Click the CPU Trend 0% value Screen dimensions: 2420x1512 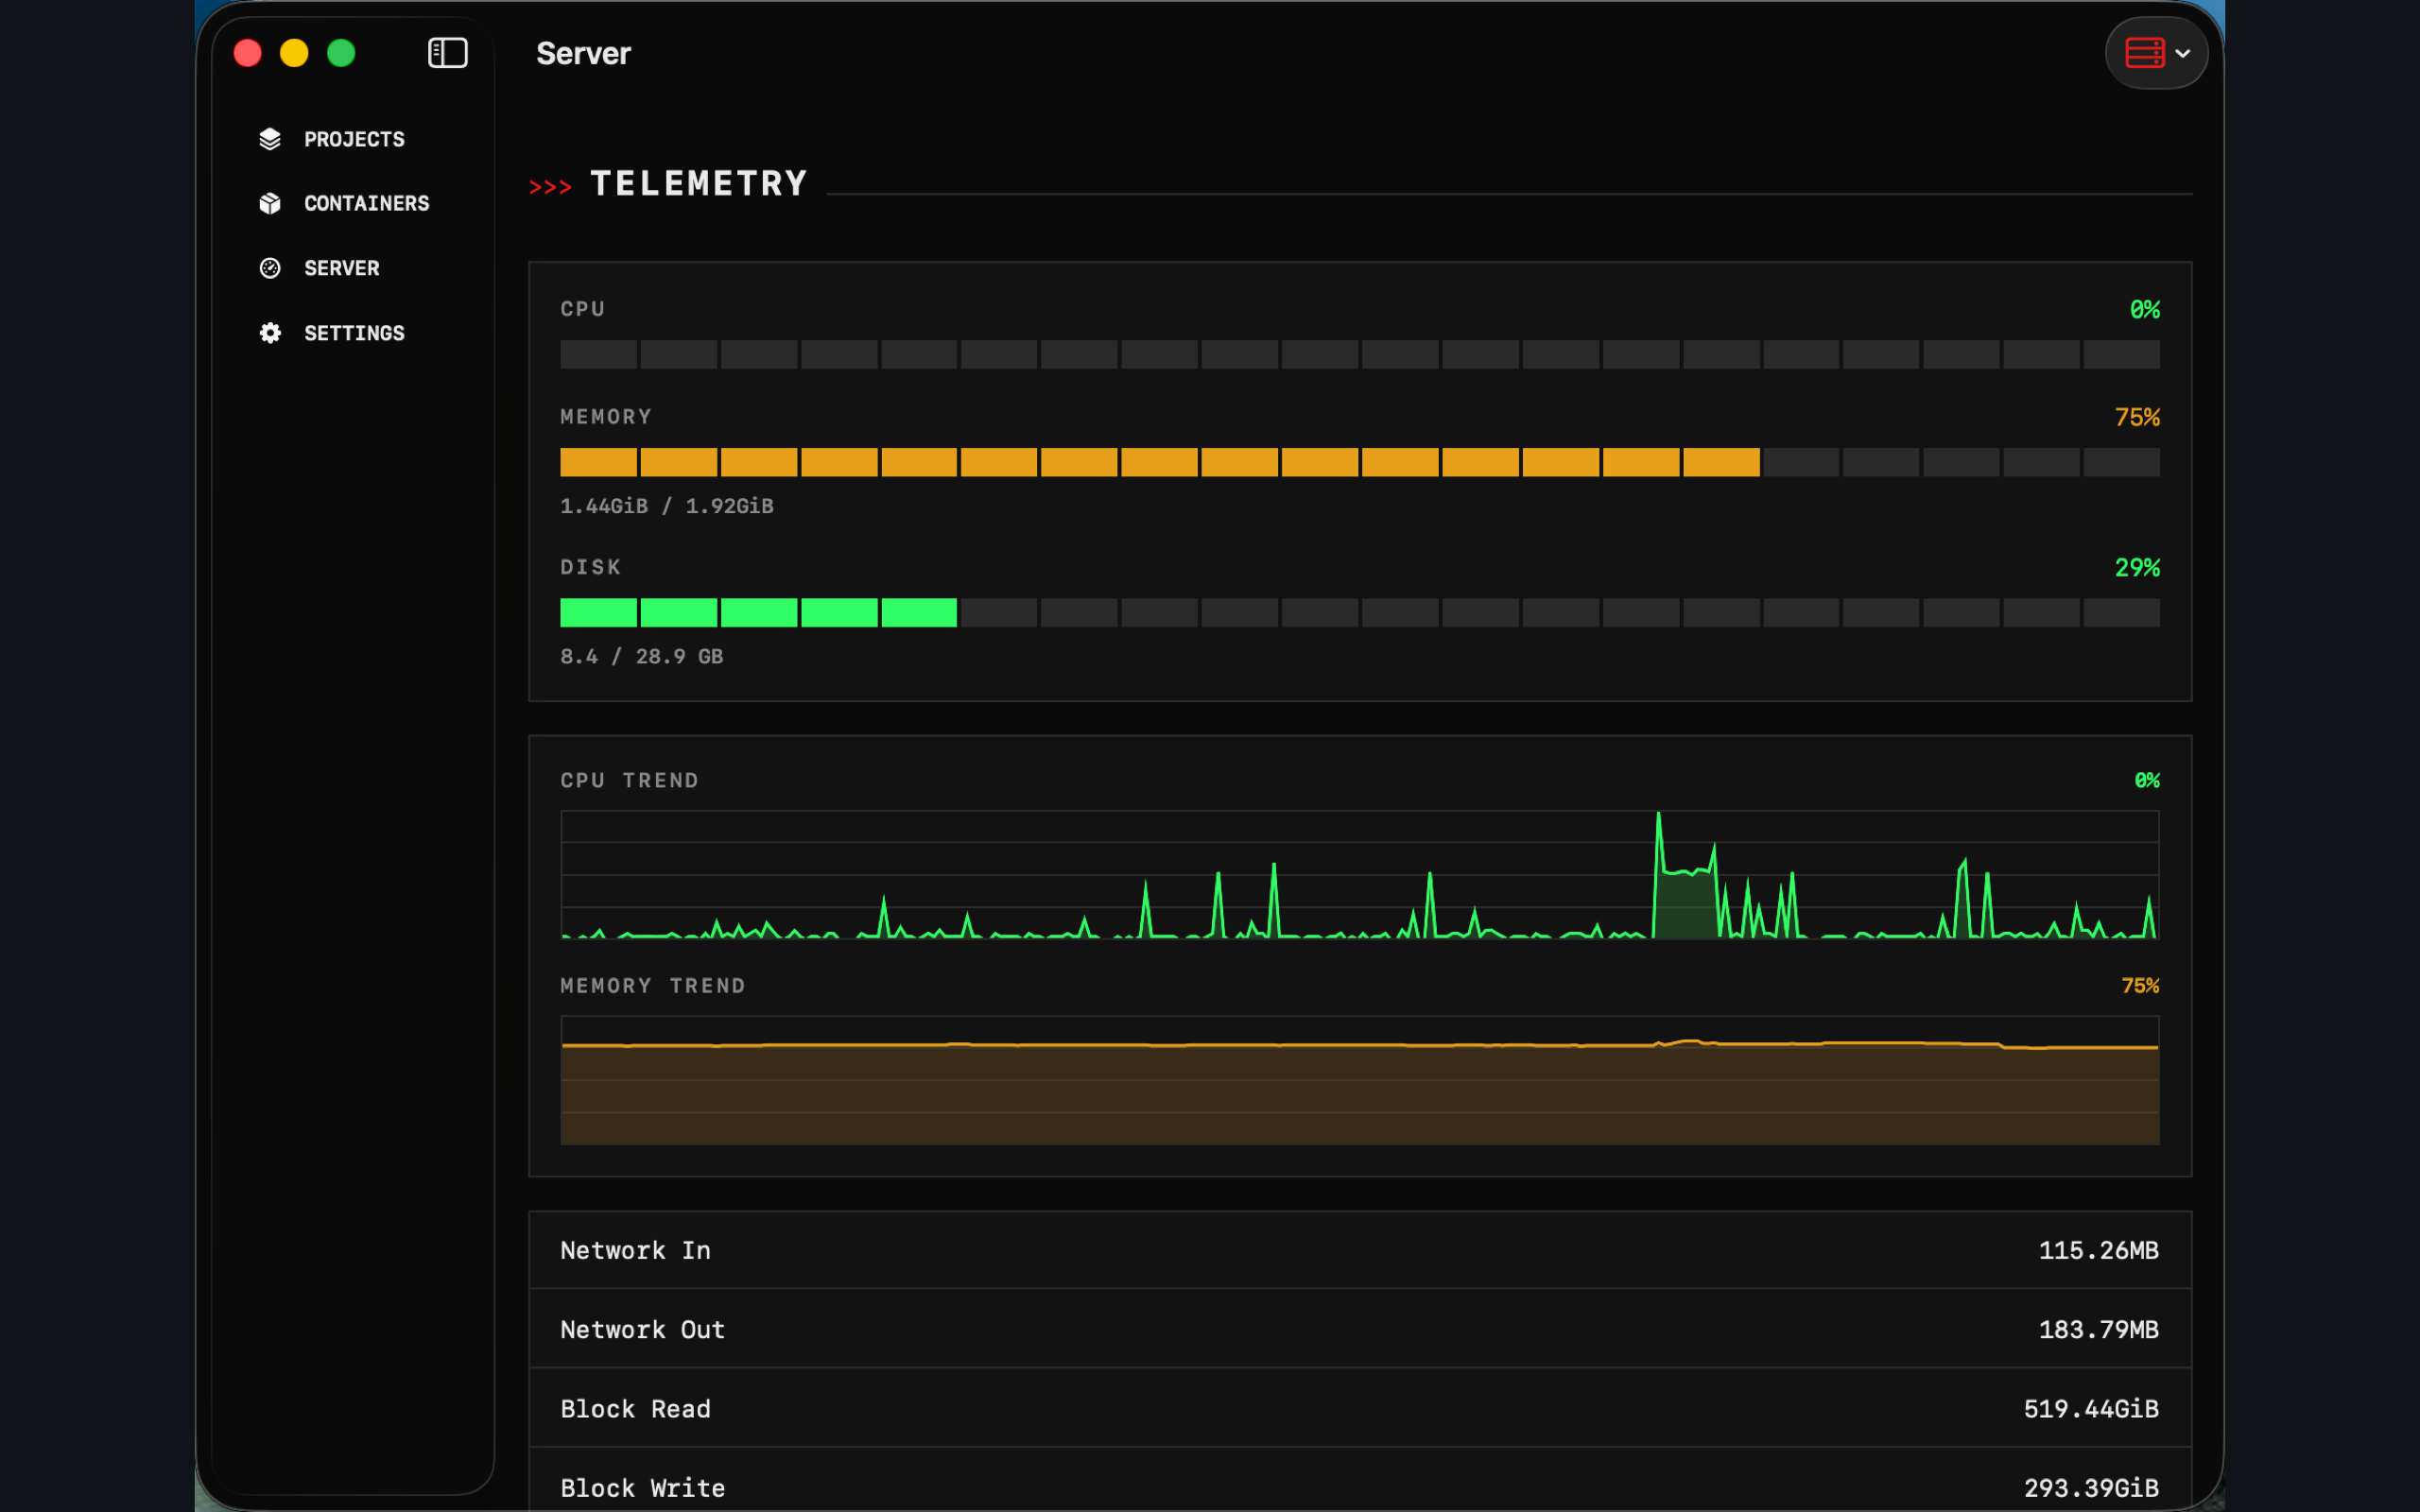coord(2147,780)
